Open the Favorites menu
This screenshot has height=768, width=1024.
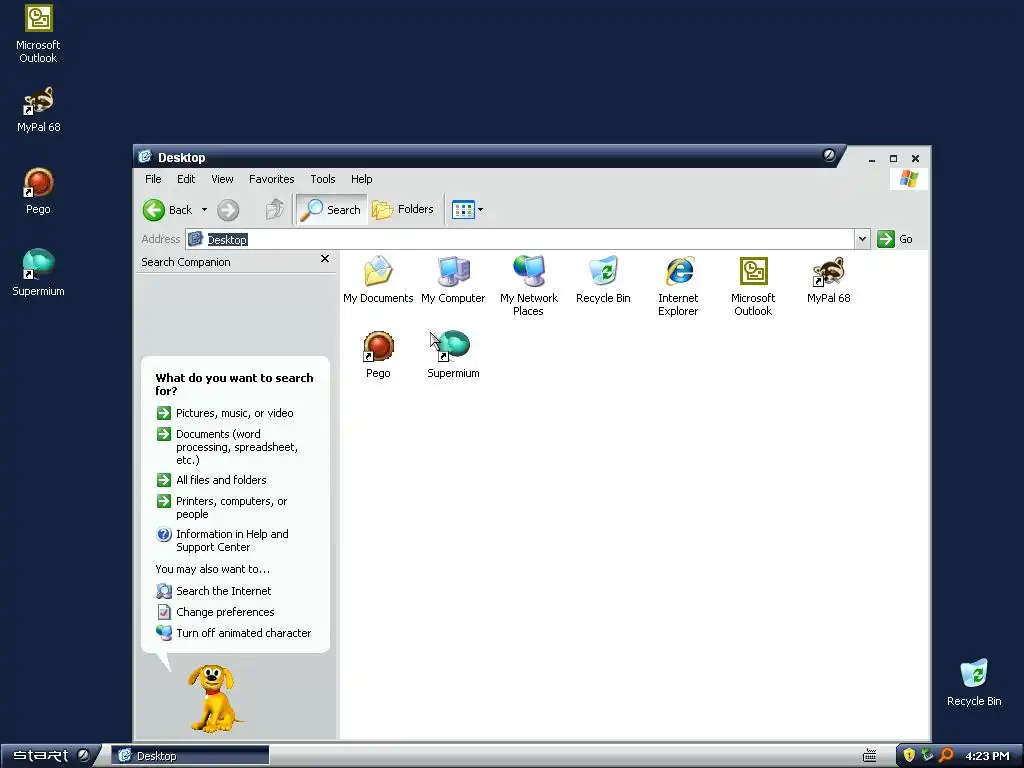click(272, 179)
